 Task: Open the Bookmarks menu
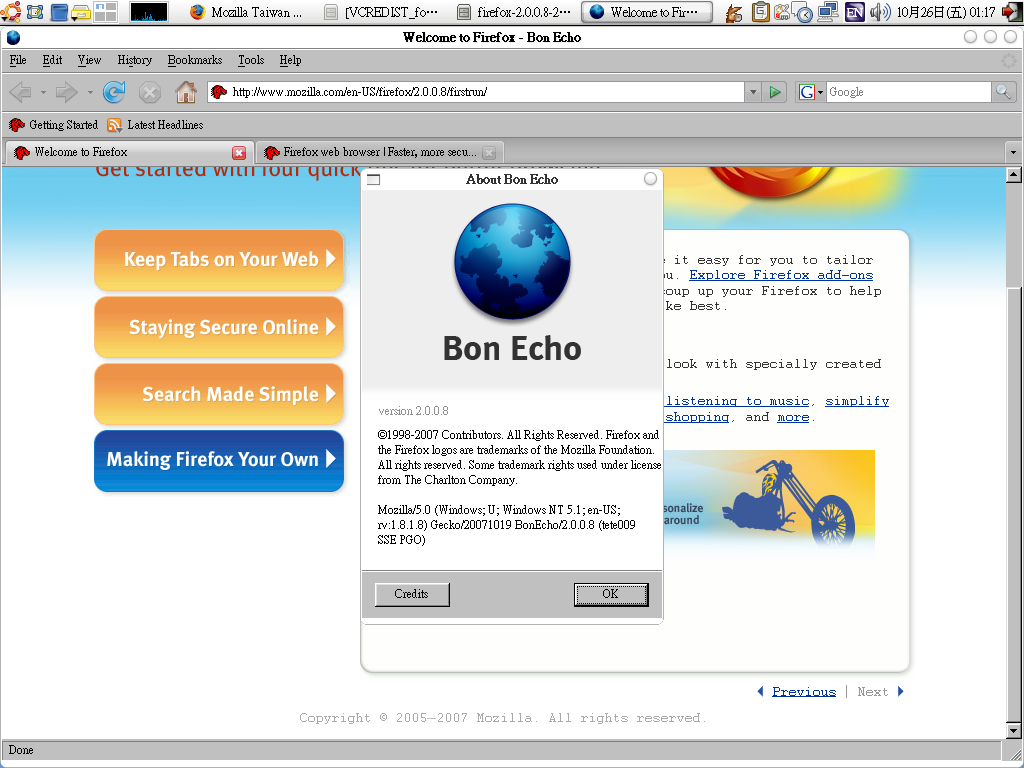click(x=195, y=60)
